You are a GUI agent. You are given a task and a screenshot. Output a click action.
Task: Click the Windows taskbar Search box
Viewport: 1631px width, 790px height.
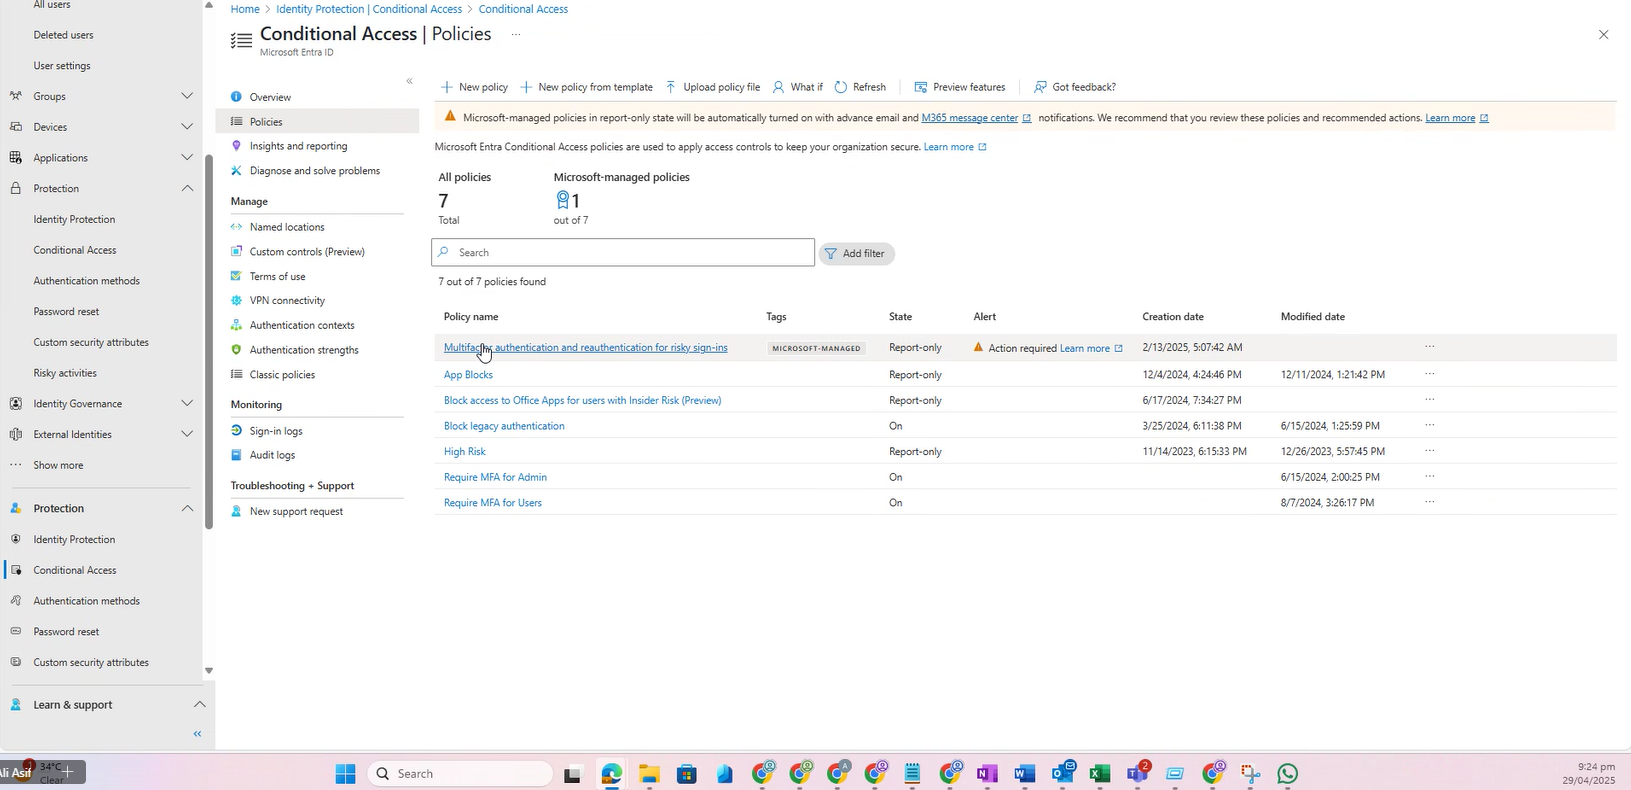(x=461, y=774)
